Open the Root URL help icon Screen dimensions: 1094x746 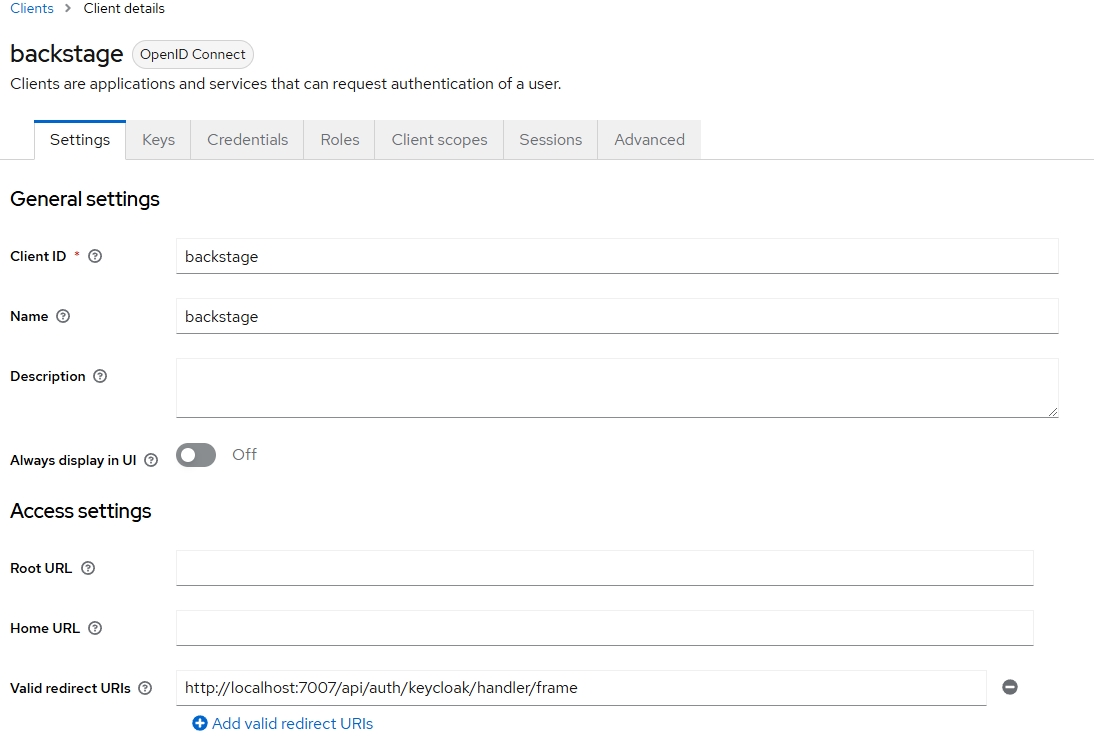click(88, 568)
